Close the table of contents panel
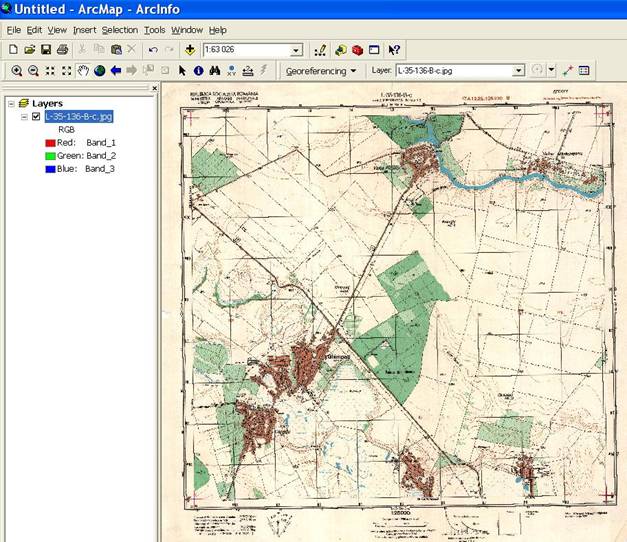Image resolution: width=627 pixels, height=542 pixels. coord(155,89)
